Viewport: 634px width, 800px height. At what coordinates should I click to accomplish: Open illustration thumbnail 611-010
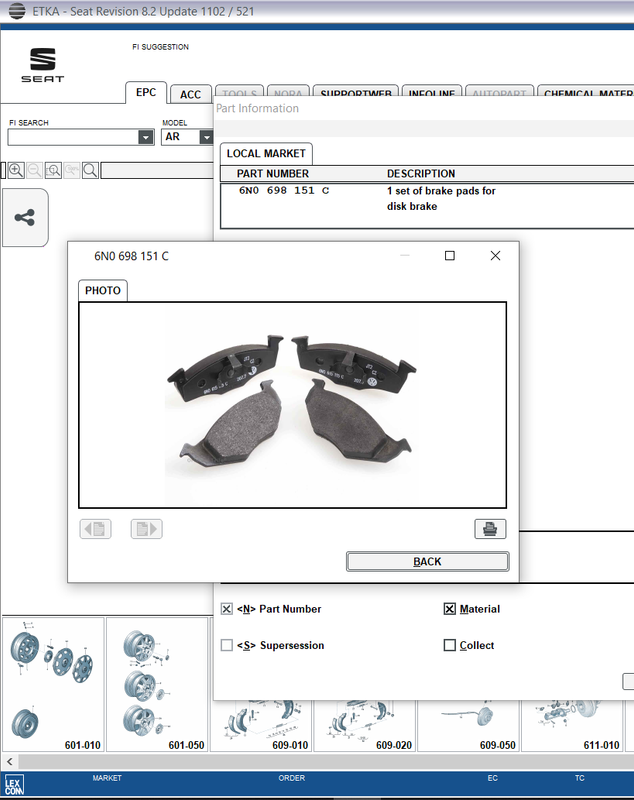(x=572, y=726)
